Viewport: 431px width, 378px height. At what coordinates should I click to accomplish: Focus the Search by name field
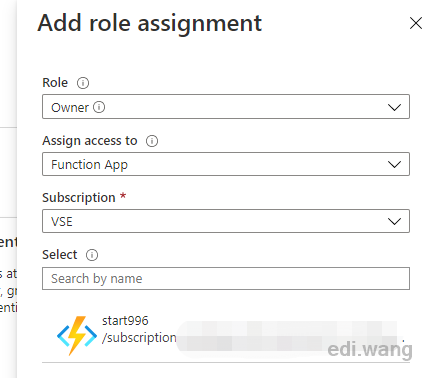(226, 278)
